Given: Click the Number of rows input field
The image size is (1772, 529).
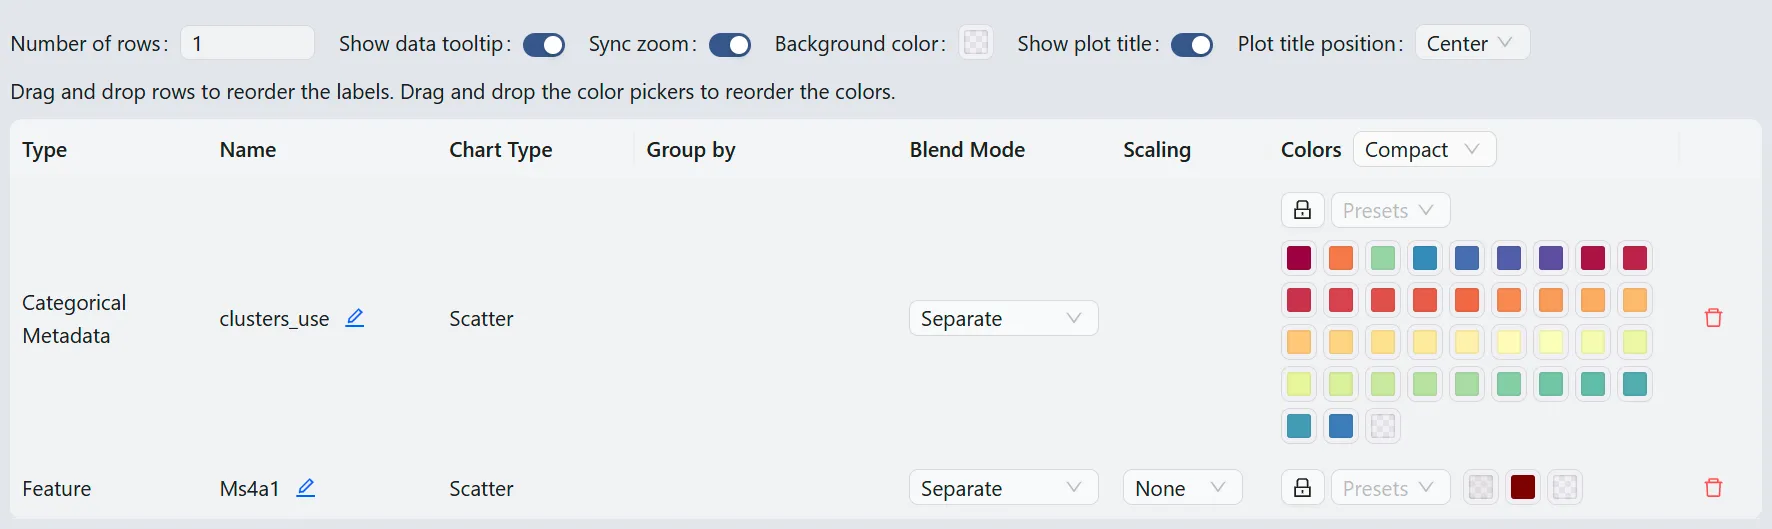Looking at the screenshot, I should coord(247,44).
